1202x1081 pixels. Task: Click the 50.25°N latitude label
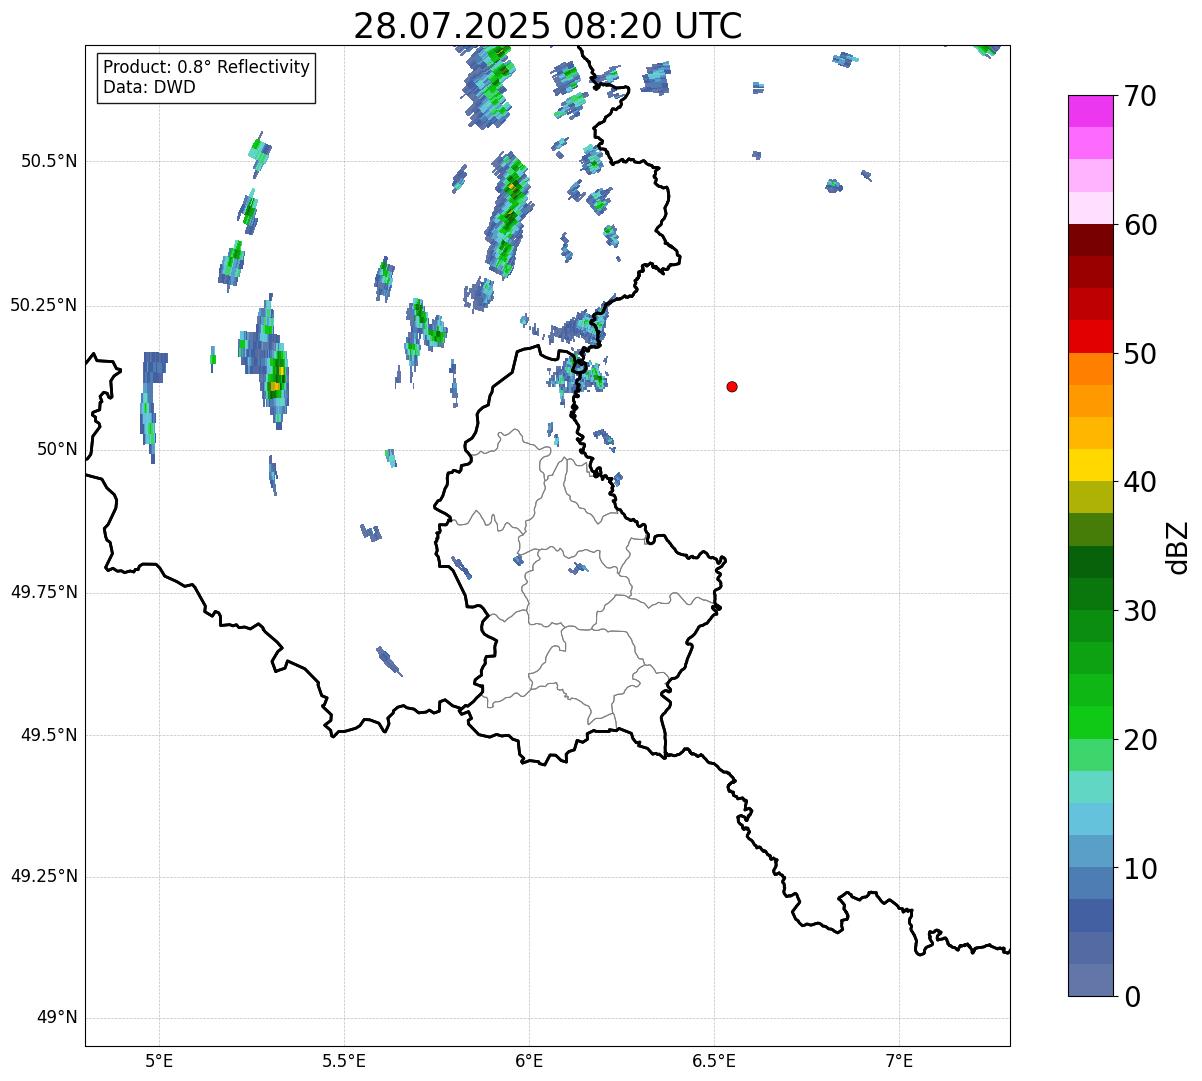pos(44,305)
